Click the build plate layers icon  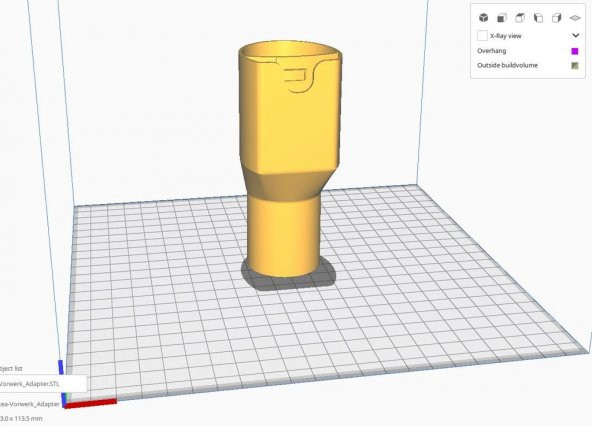(x=575, y=18)
